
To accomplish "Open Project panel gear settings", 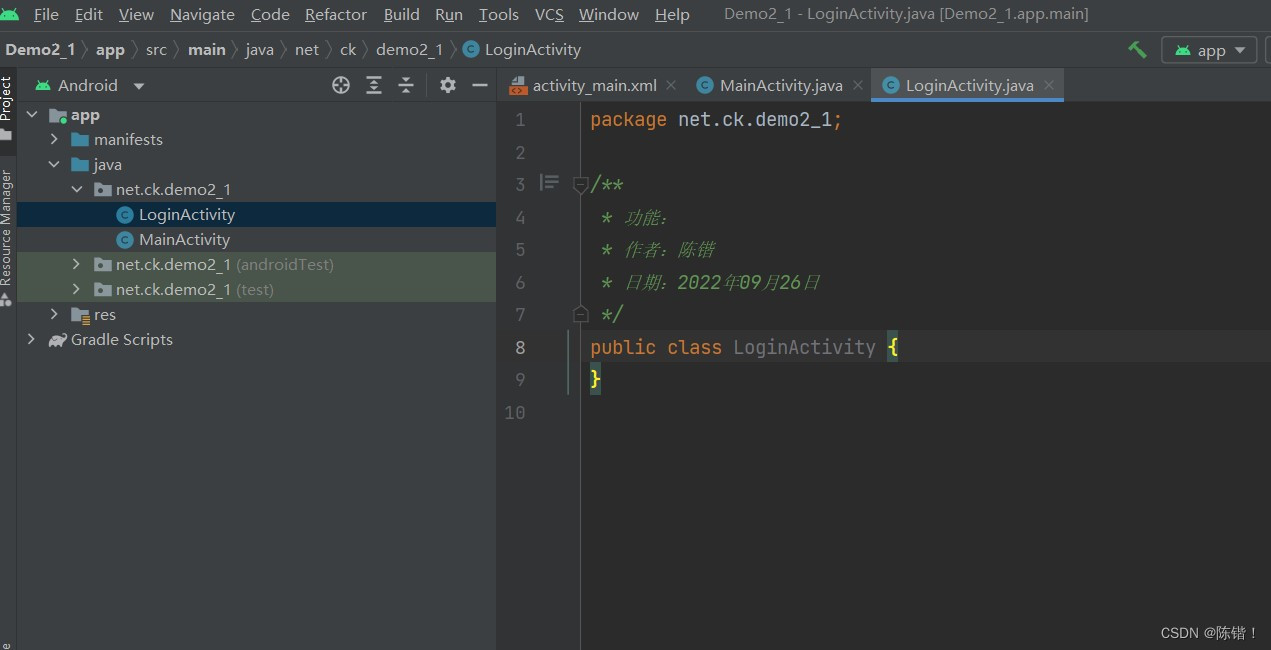I will (x=448, y=85).
